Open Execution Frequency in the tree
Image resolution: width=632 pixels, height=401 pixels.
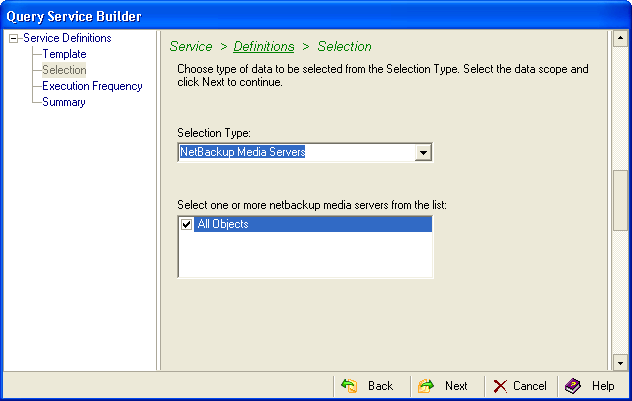click(92, 86)
